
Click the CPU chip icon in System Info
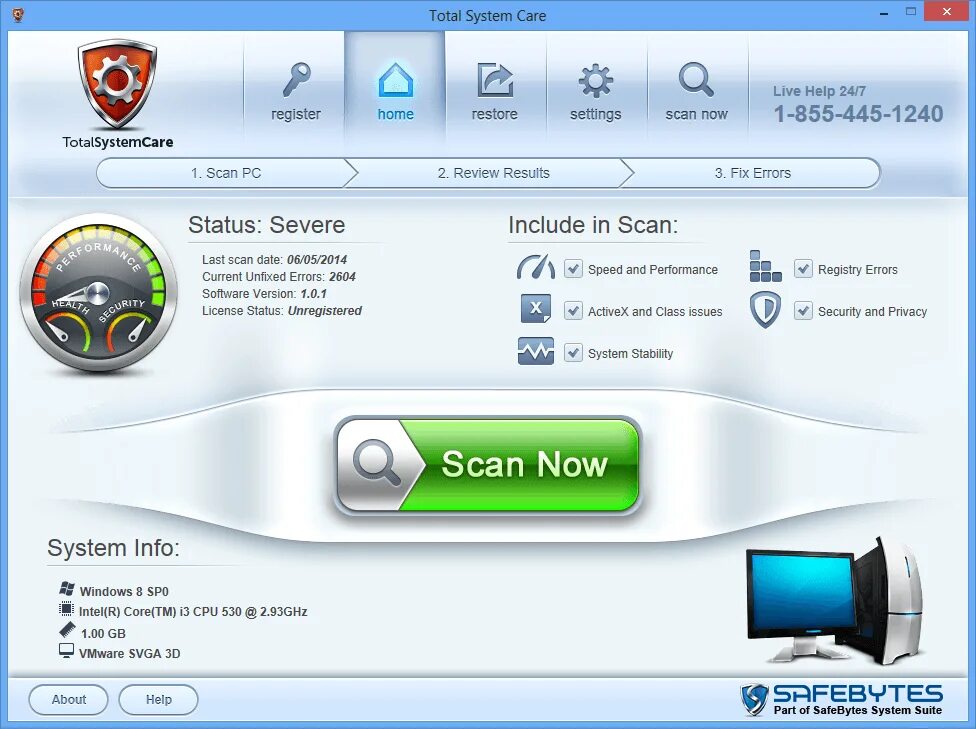tap(66, 609)
